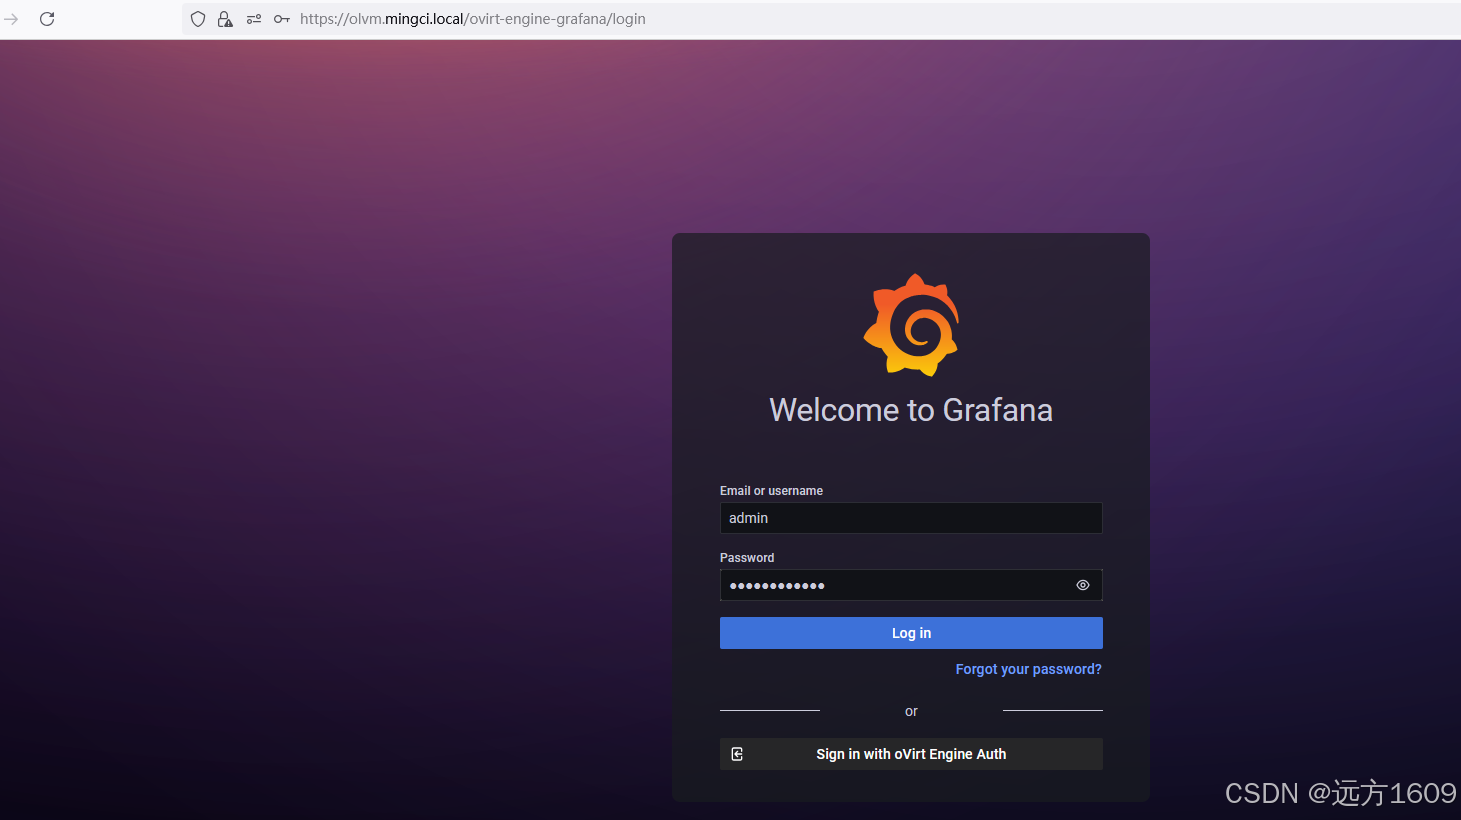Click the browser forward arrow

tap(11, 19)
